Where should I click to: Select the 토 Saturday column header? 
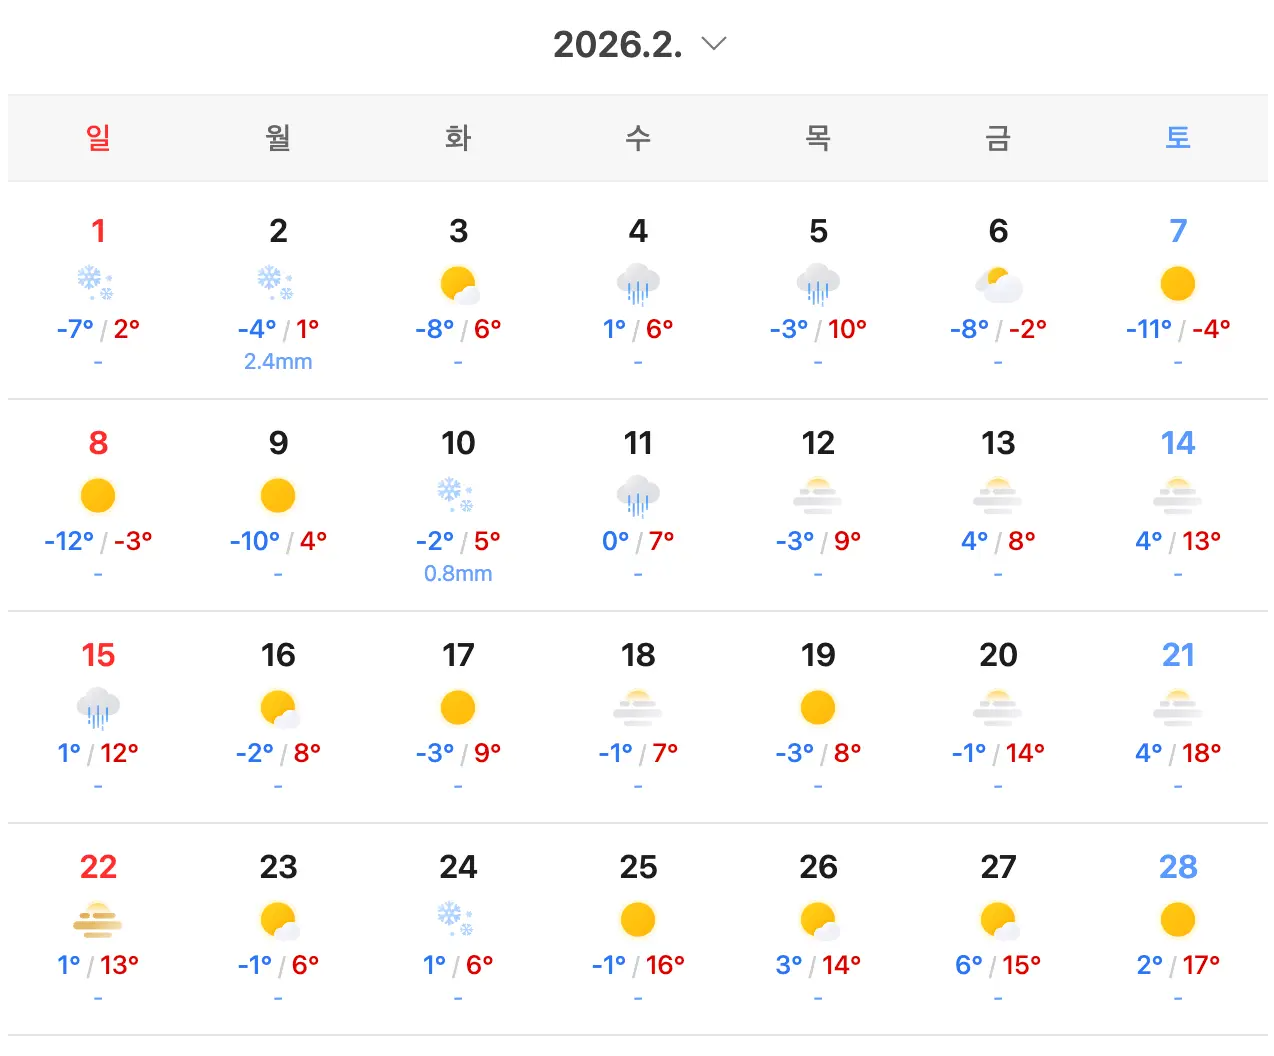[x=1177, y=138]
